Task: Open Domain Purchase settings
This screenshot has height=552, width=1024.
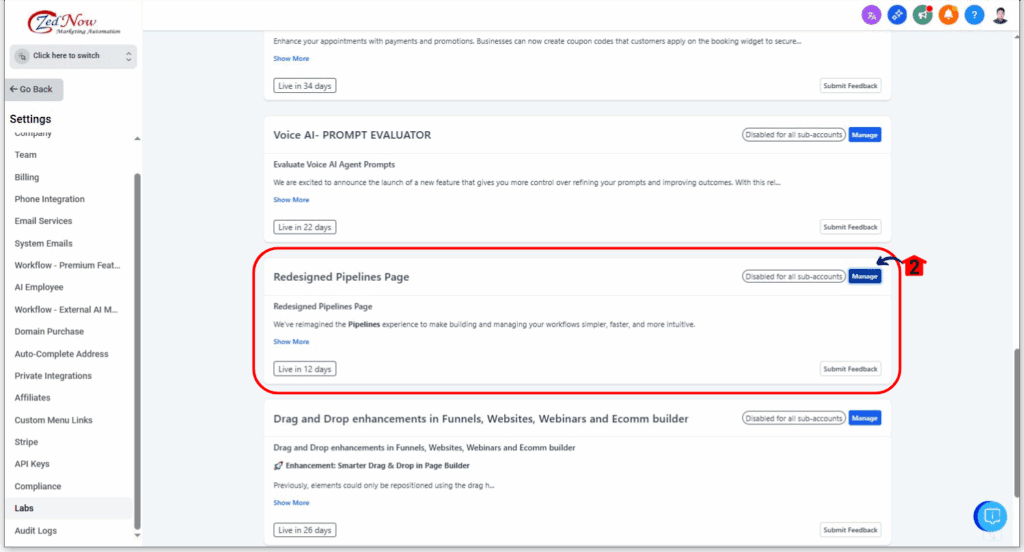Action: (x=49, y=331)
